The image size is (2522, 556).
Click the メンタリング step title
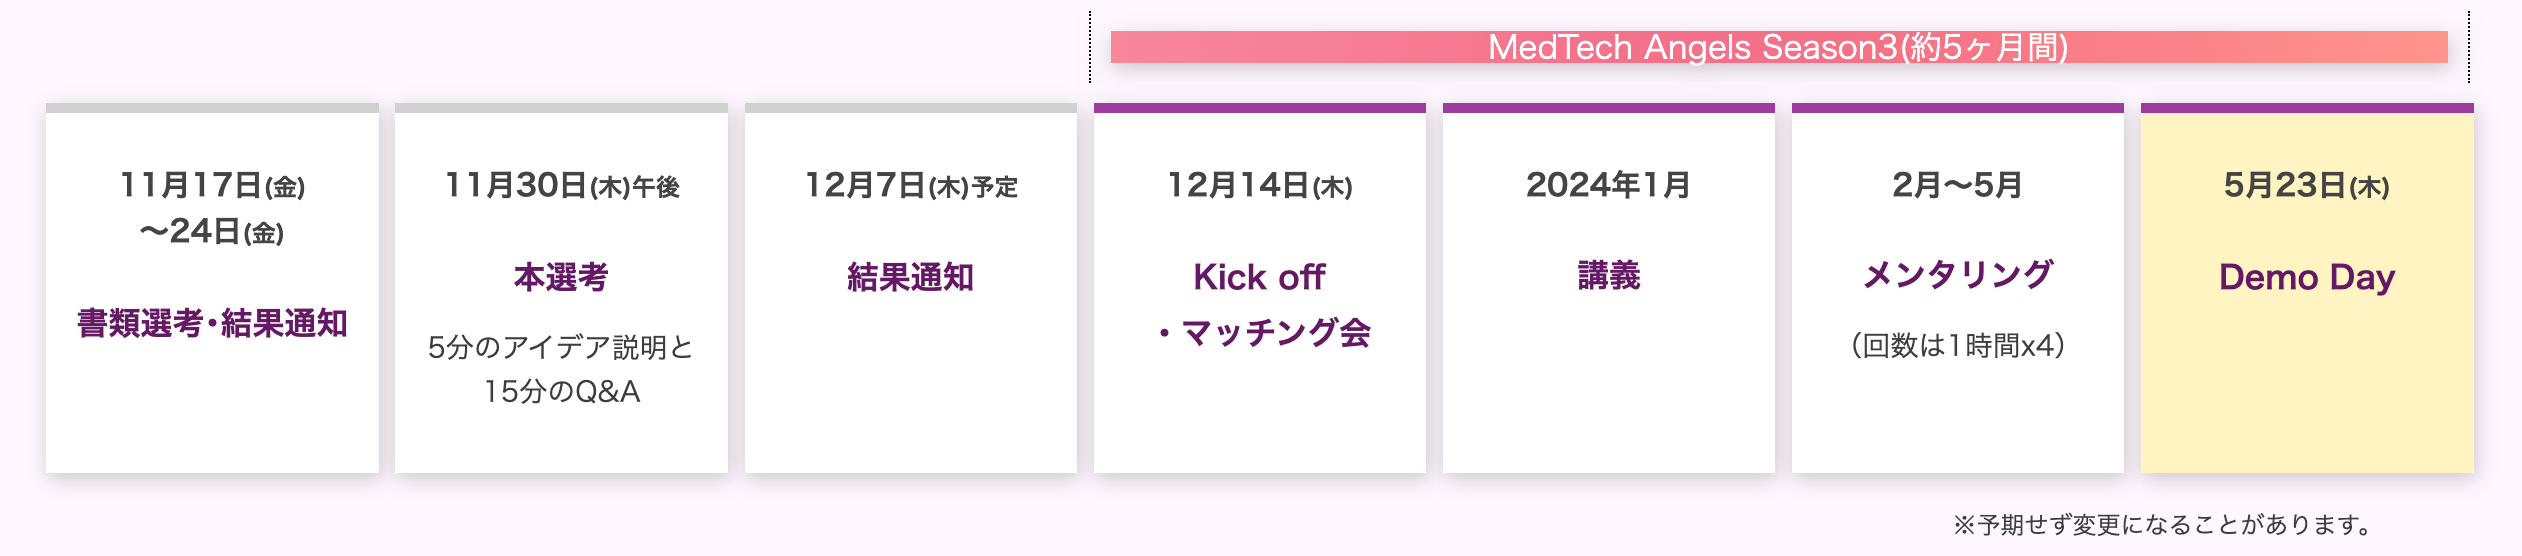[1957, 275]
